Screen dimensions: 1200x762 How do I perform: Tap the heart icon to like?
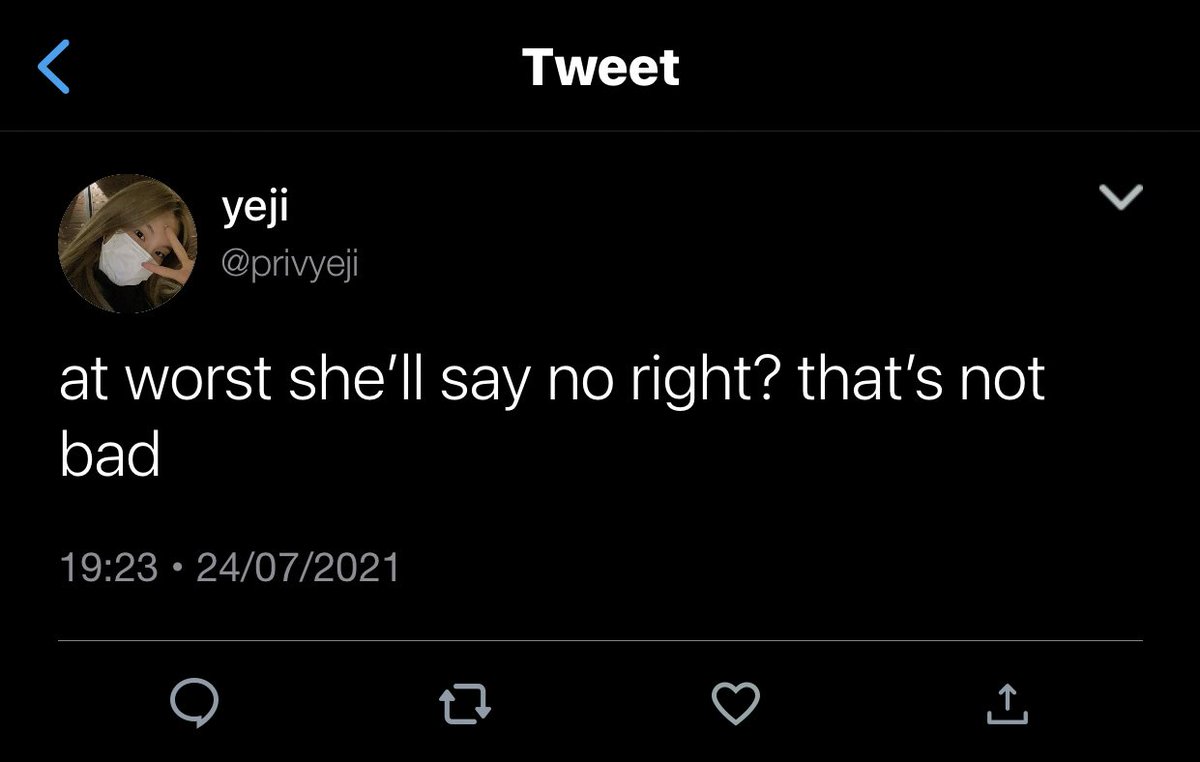coord(735,703)
